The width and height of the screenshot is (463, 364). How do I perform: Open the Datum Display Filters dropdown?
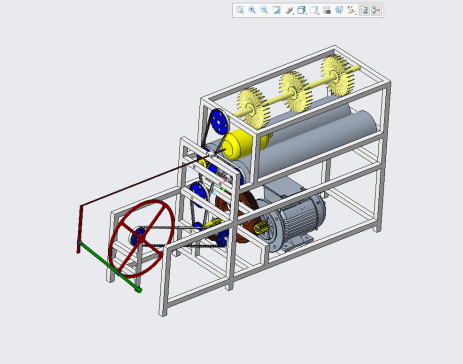tap(351, 10)
